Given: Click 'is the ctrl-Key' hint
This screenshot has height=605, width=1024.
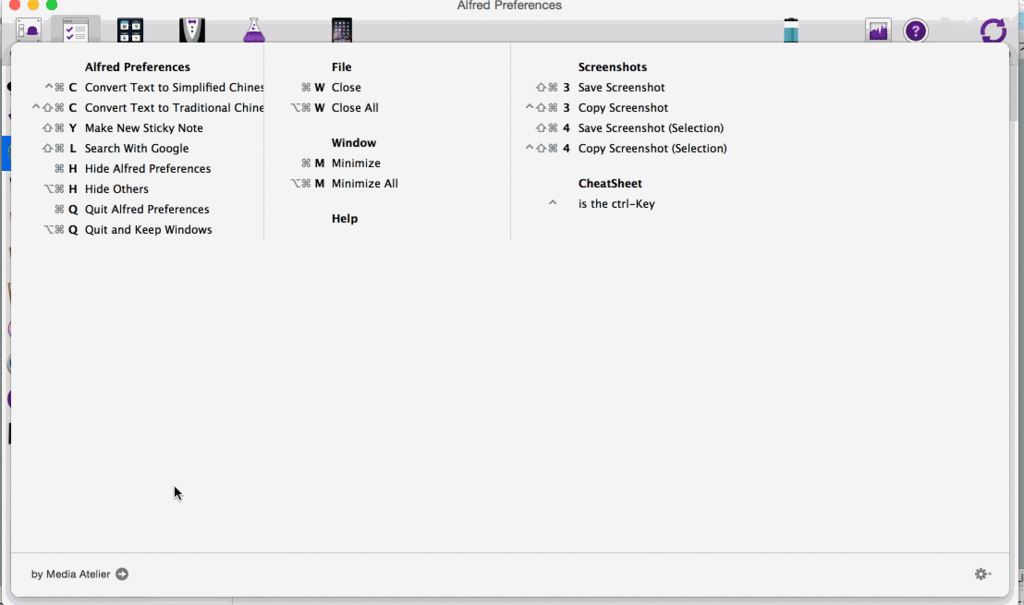Looking at the screenshot, I should point(616,203).
